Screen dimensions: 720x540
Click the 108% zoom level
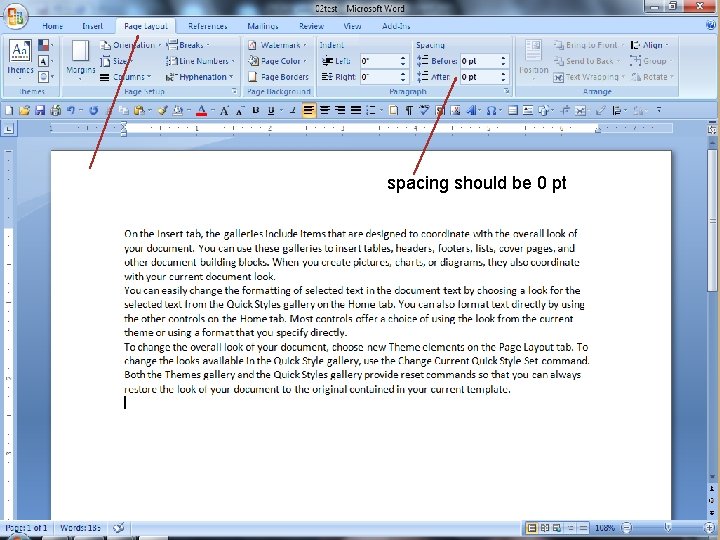(605, 528)
